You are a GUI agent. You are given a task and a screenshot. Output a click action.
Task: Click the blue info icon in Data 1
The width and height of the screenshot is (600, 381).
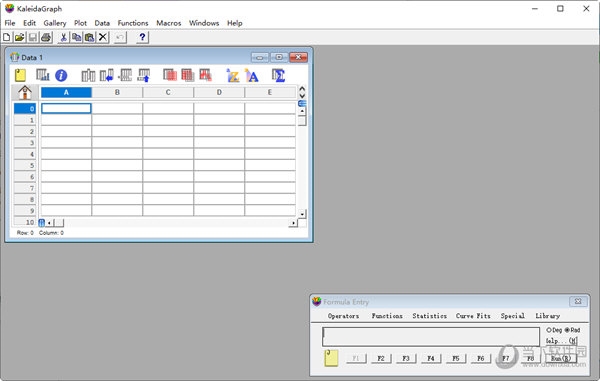pyautogui.click(x=61, y=75)
